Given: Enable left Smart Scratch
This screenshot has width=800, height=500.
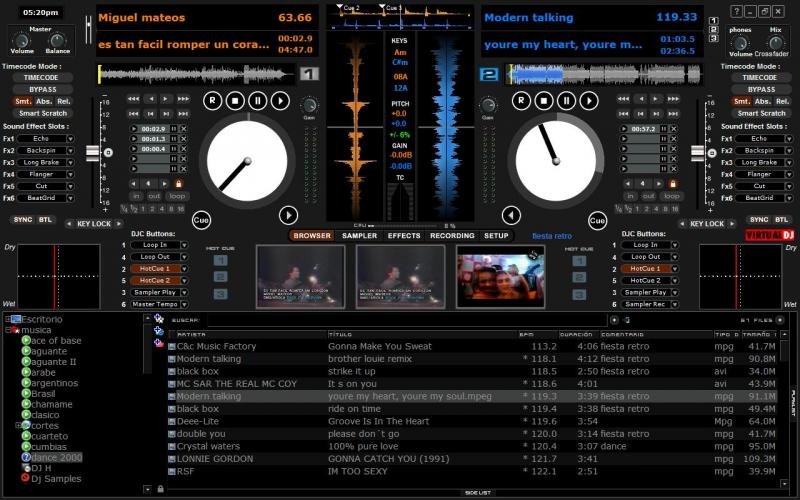Looking at the screenshot, I should point(43,113).
